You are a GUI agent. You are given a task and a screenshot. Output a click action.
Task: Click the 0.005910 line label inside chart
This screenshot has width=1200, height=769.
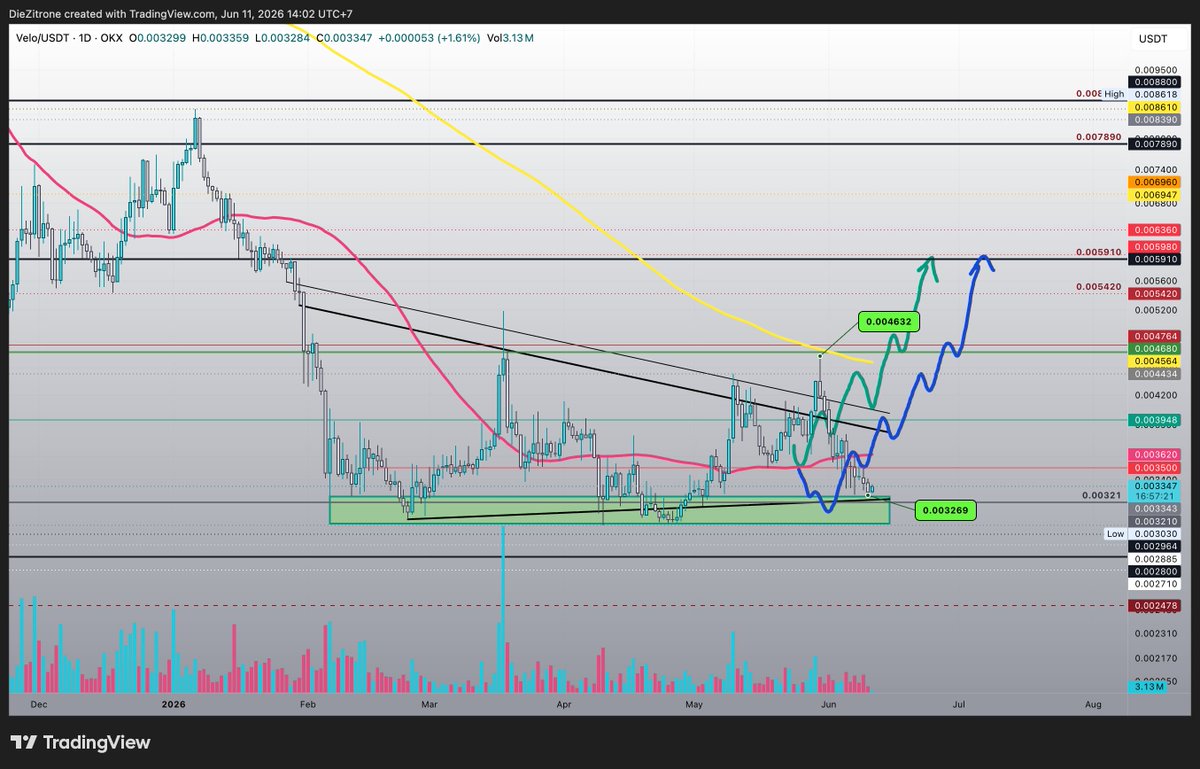click(x=1098, y=252)
